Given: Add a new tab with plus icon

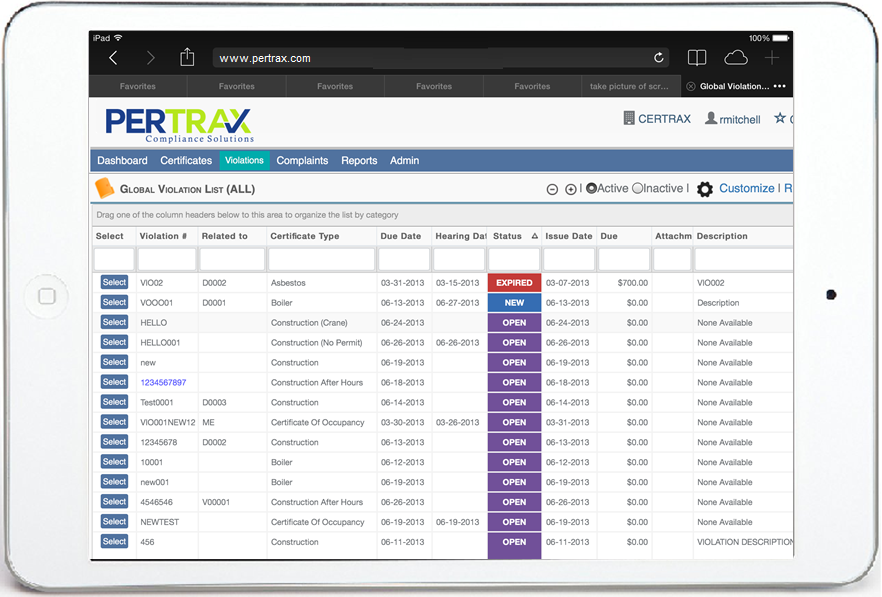Looking at the screenshot, I should tap(772, 57).
